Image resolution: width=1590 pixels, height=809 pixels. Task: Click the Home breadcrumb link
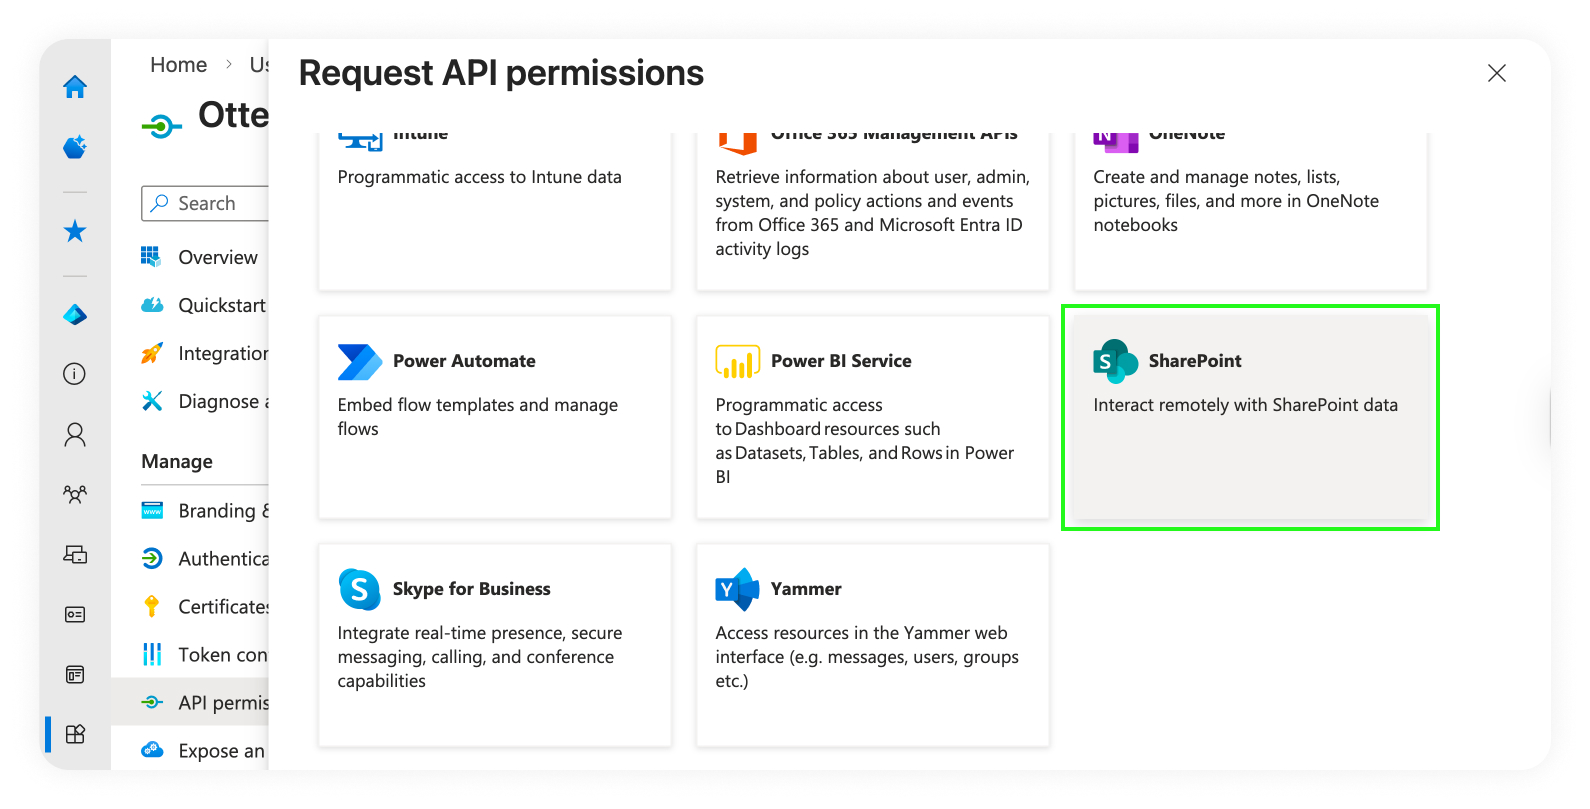(178, 65)
